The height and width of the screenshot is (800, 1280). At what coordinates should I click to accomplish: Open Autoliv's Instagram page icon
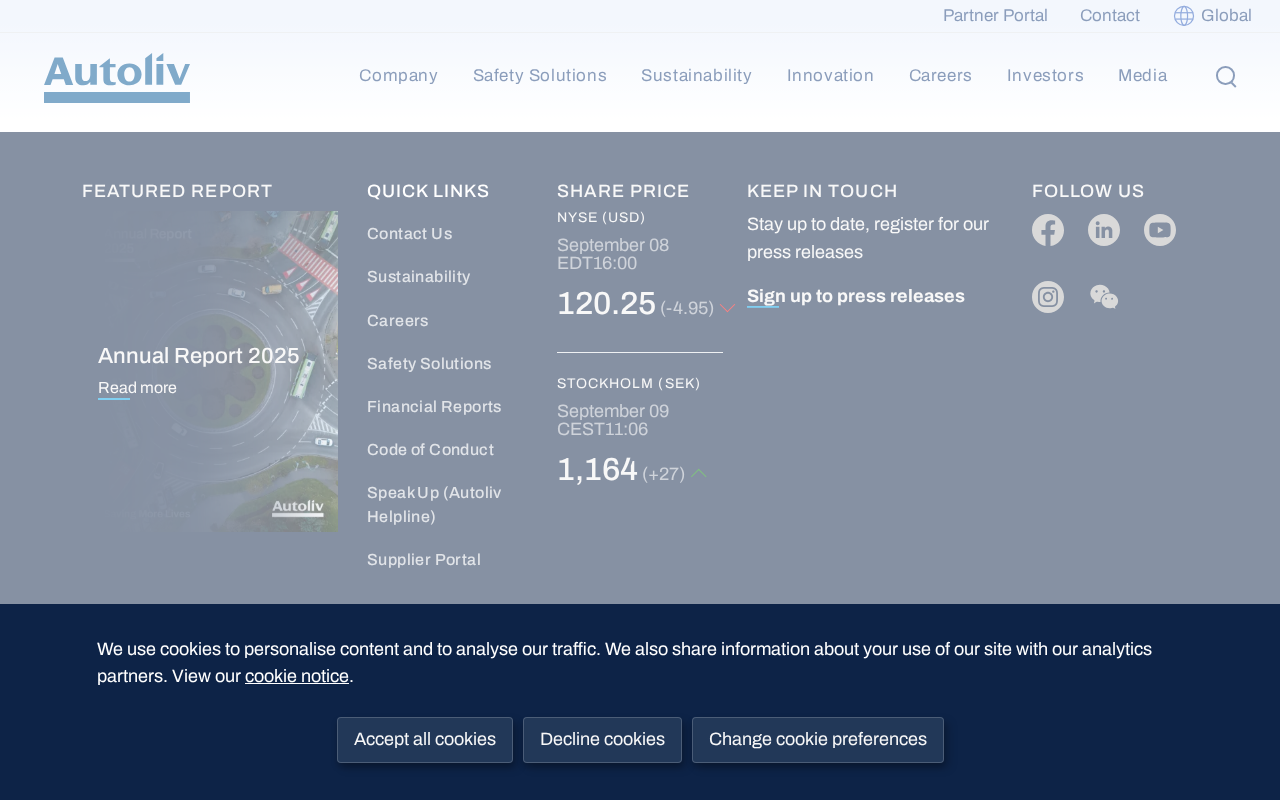pos(1048,297)
